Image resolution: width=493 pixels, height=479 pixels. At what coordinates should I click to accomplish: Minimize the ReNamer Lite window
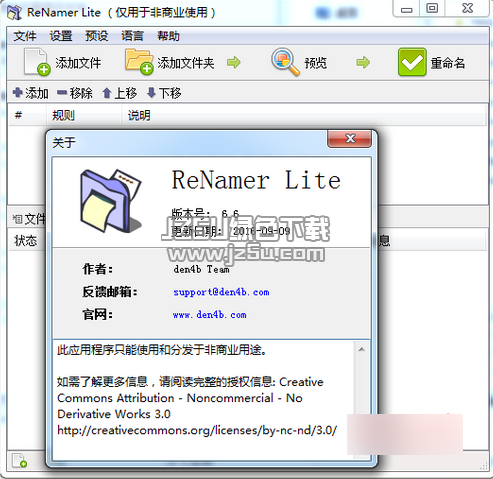(x=406, y=8)
